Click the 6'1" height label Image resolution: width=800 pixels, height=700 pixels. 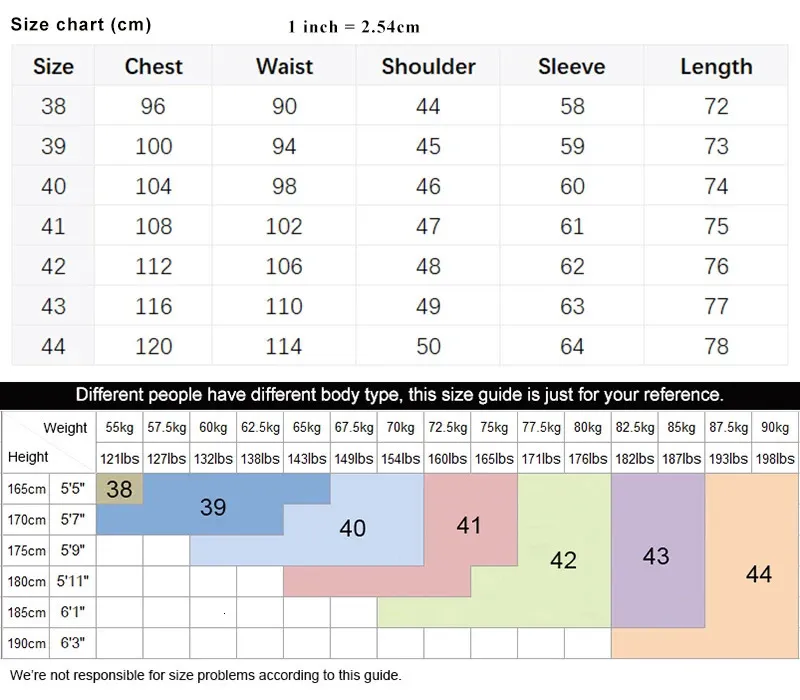(x=73, y=612)
